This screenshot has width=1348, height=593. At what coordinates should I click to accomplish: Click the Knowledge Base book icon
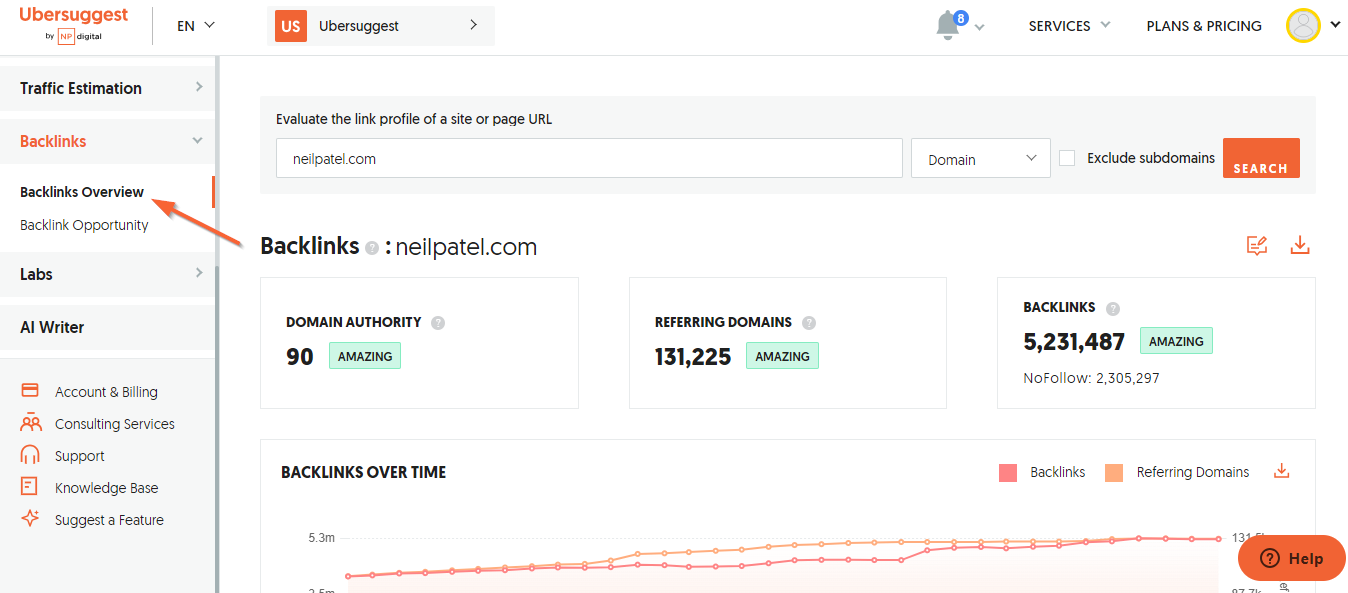[x=30, y=487]
